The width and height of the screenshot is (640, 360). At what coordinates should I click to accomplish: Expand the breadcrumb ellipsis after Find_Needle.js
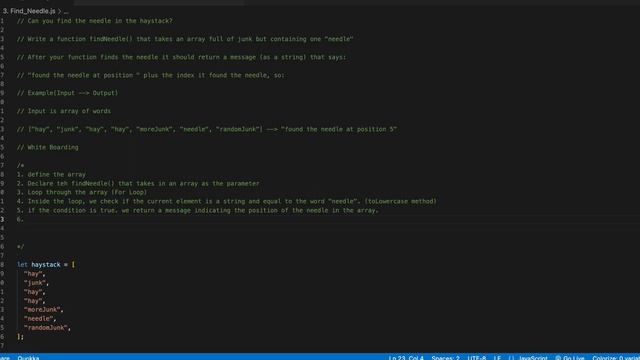[66, 11]
